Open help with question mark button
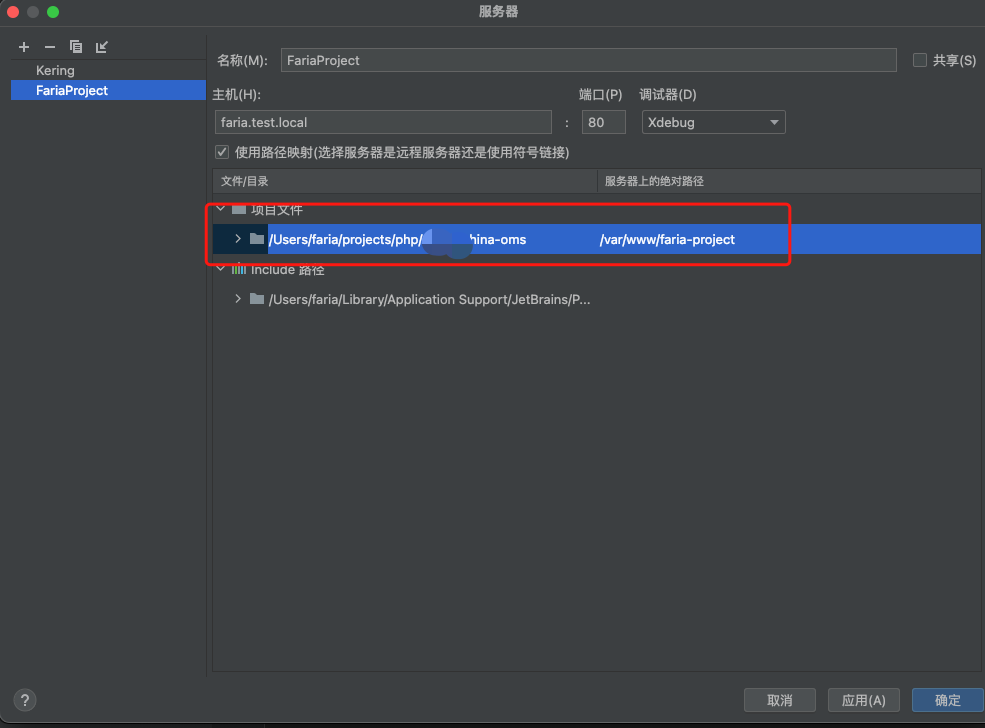 click(25, 700)
